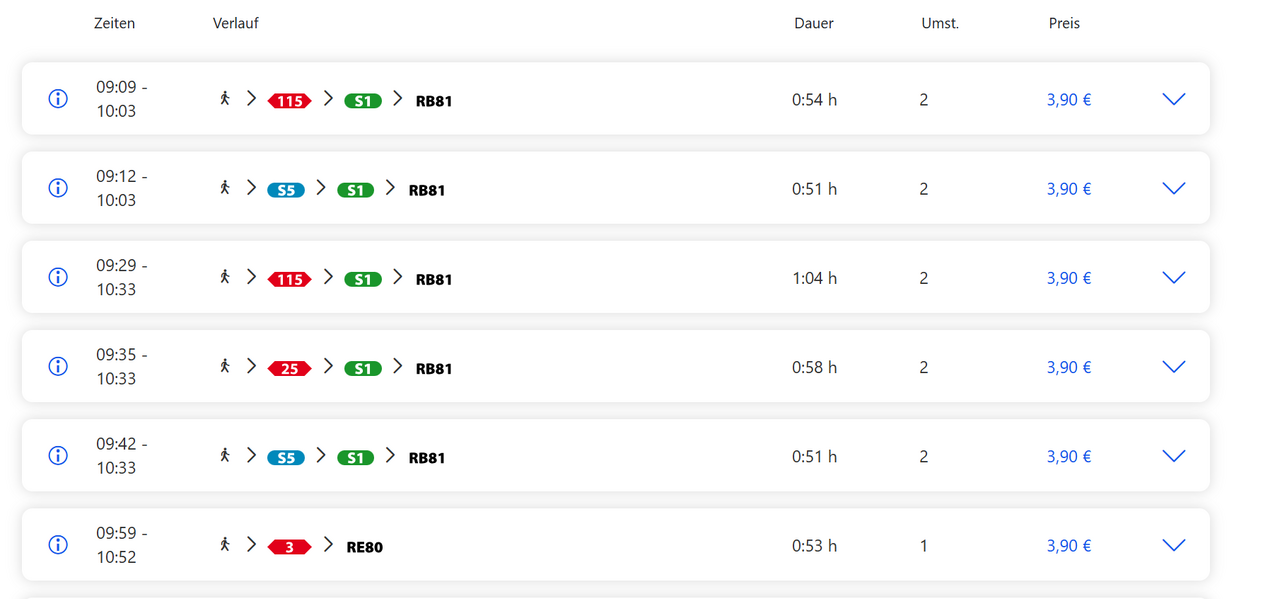The height and width of the screenshot is (599, 1280).
Task: Click 3,90 € price of 09:29 connection
Action: [1069, 278]
